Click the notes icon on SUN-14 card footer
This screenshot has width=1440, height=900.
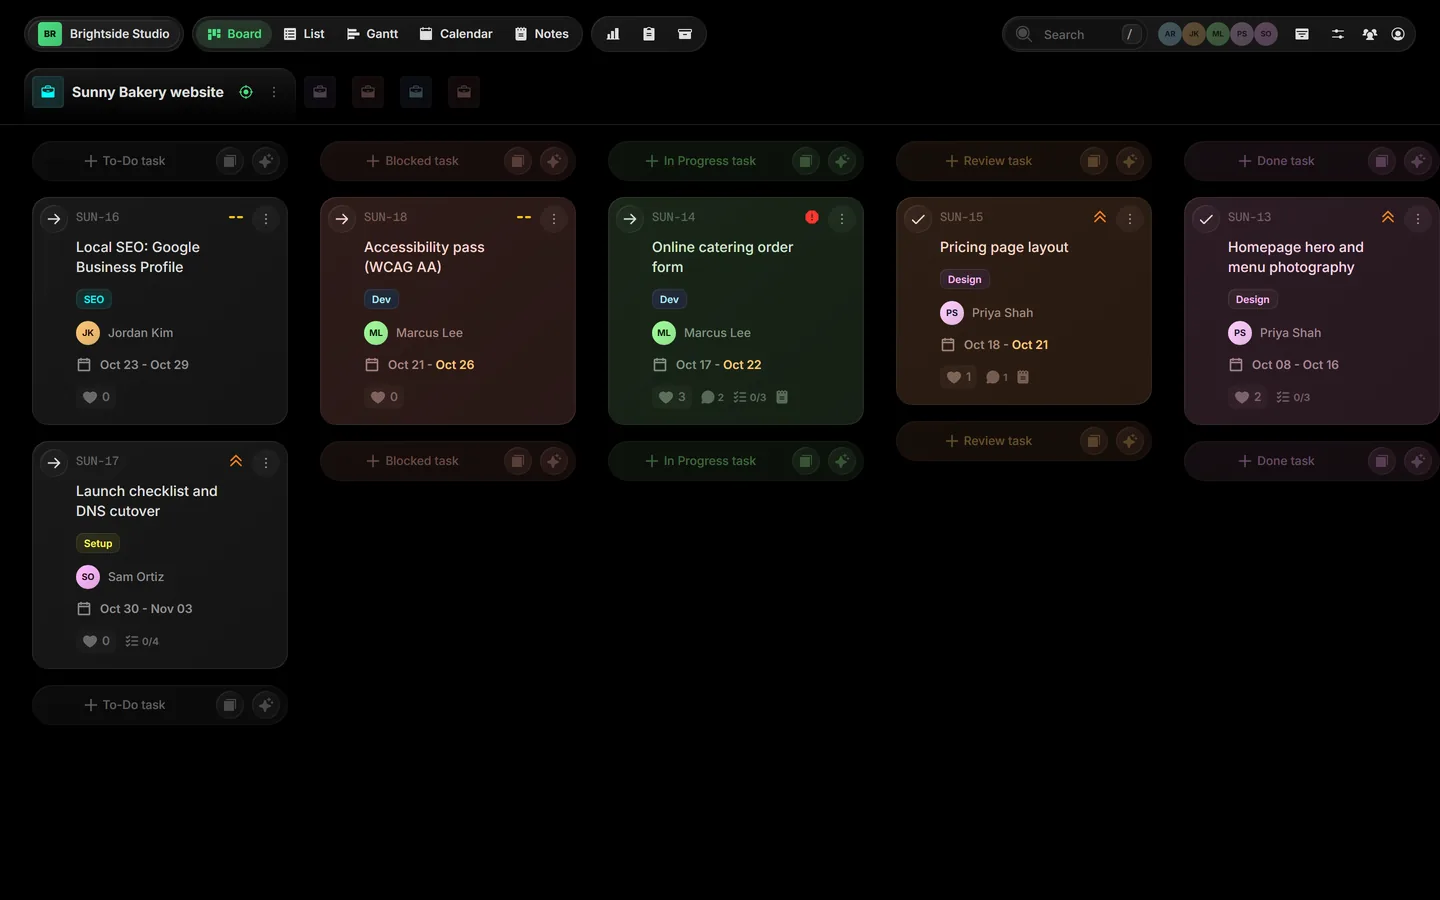tap(782, 397)
